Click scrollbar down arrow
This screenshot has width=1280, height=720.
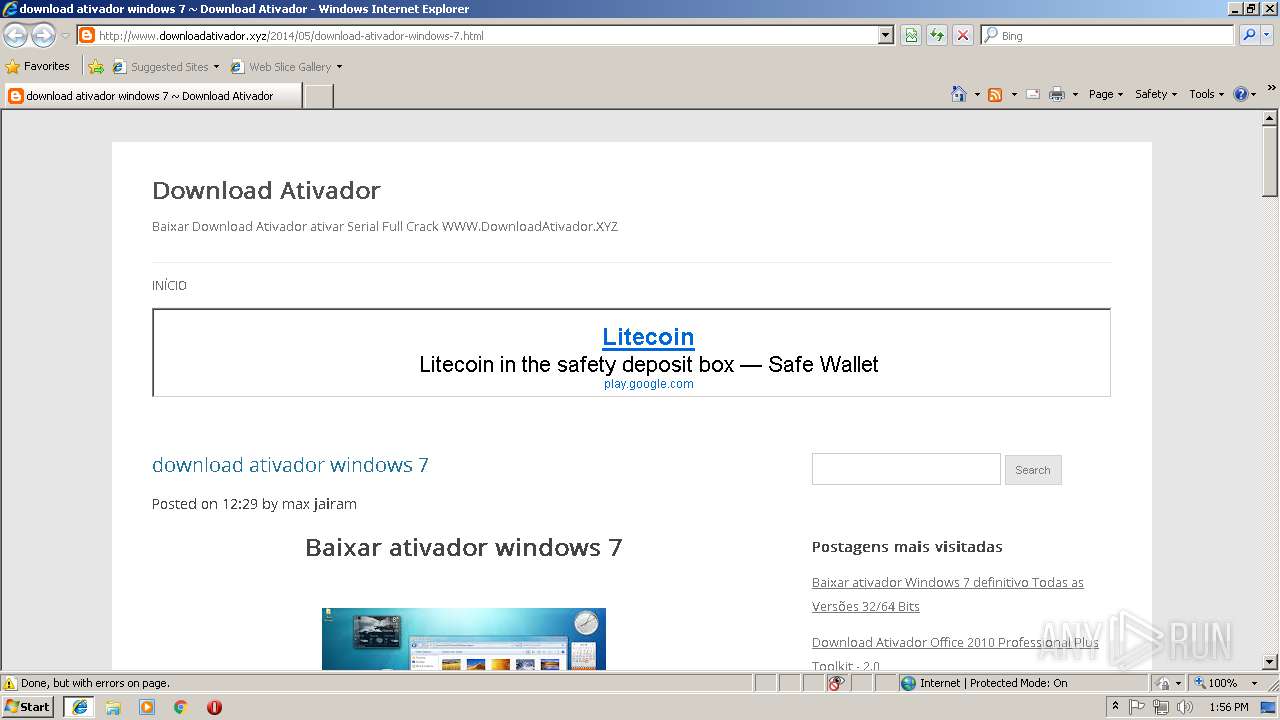coord(1270,661)
